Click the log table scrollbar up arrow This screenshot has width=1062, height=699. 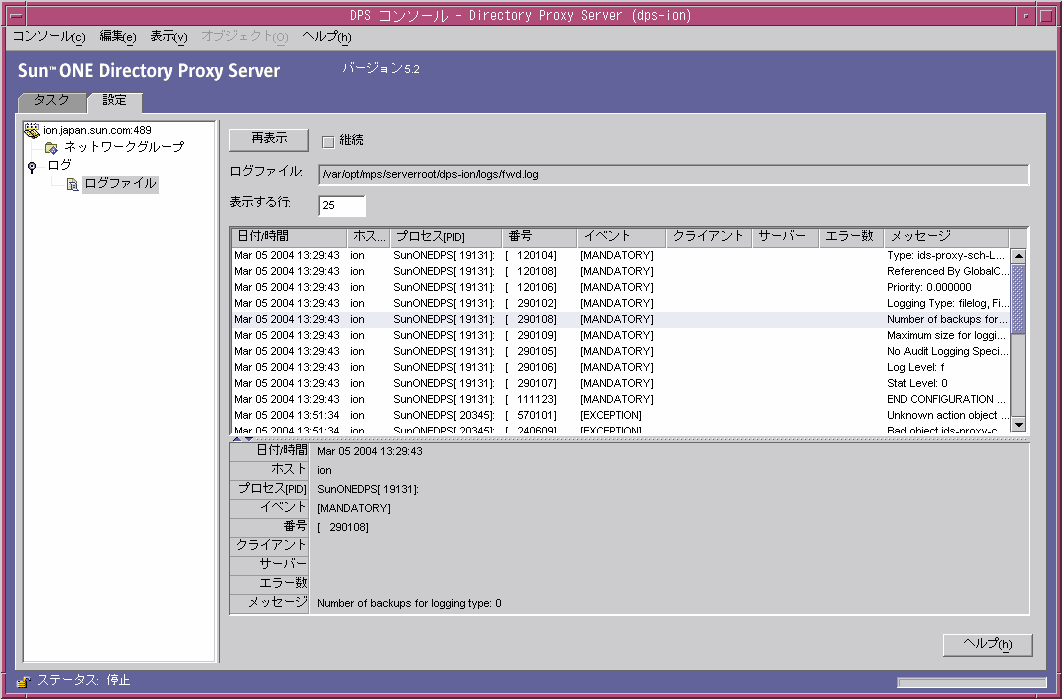[x=1018, y=257]
